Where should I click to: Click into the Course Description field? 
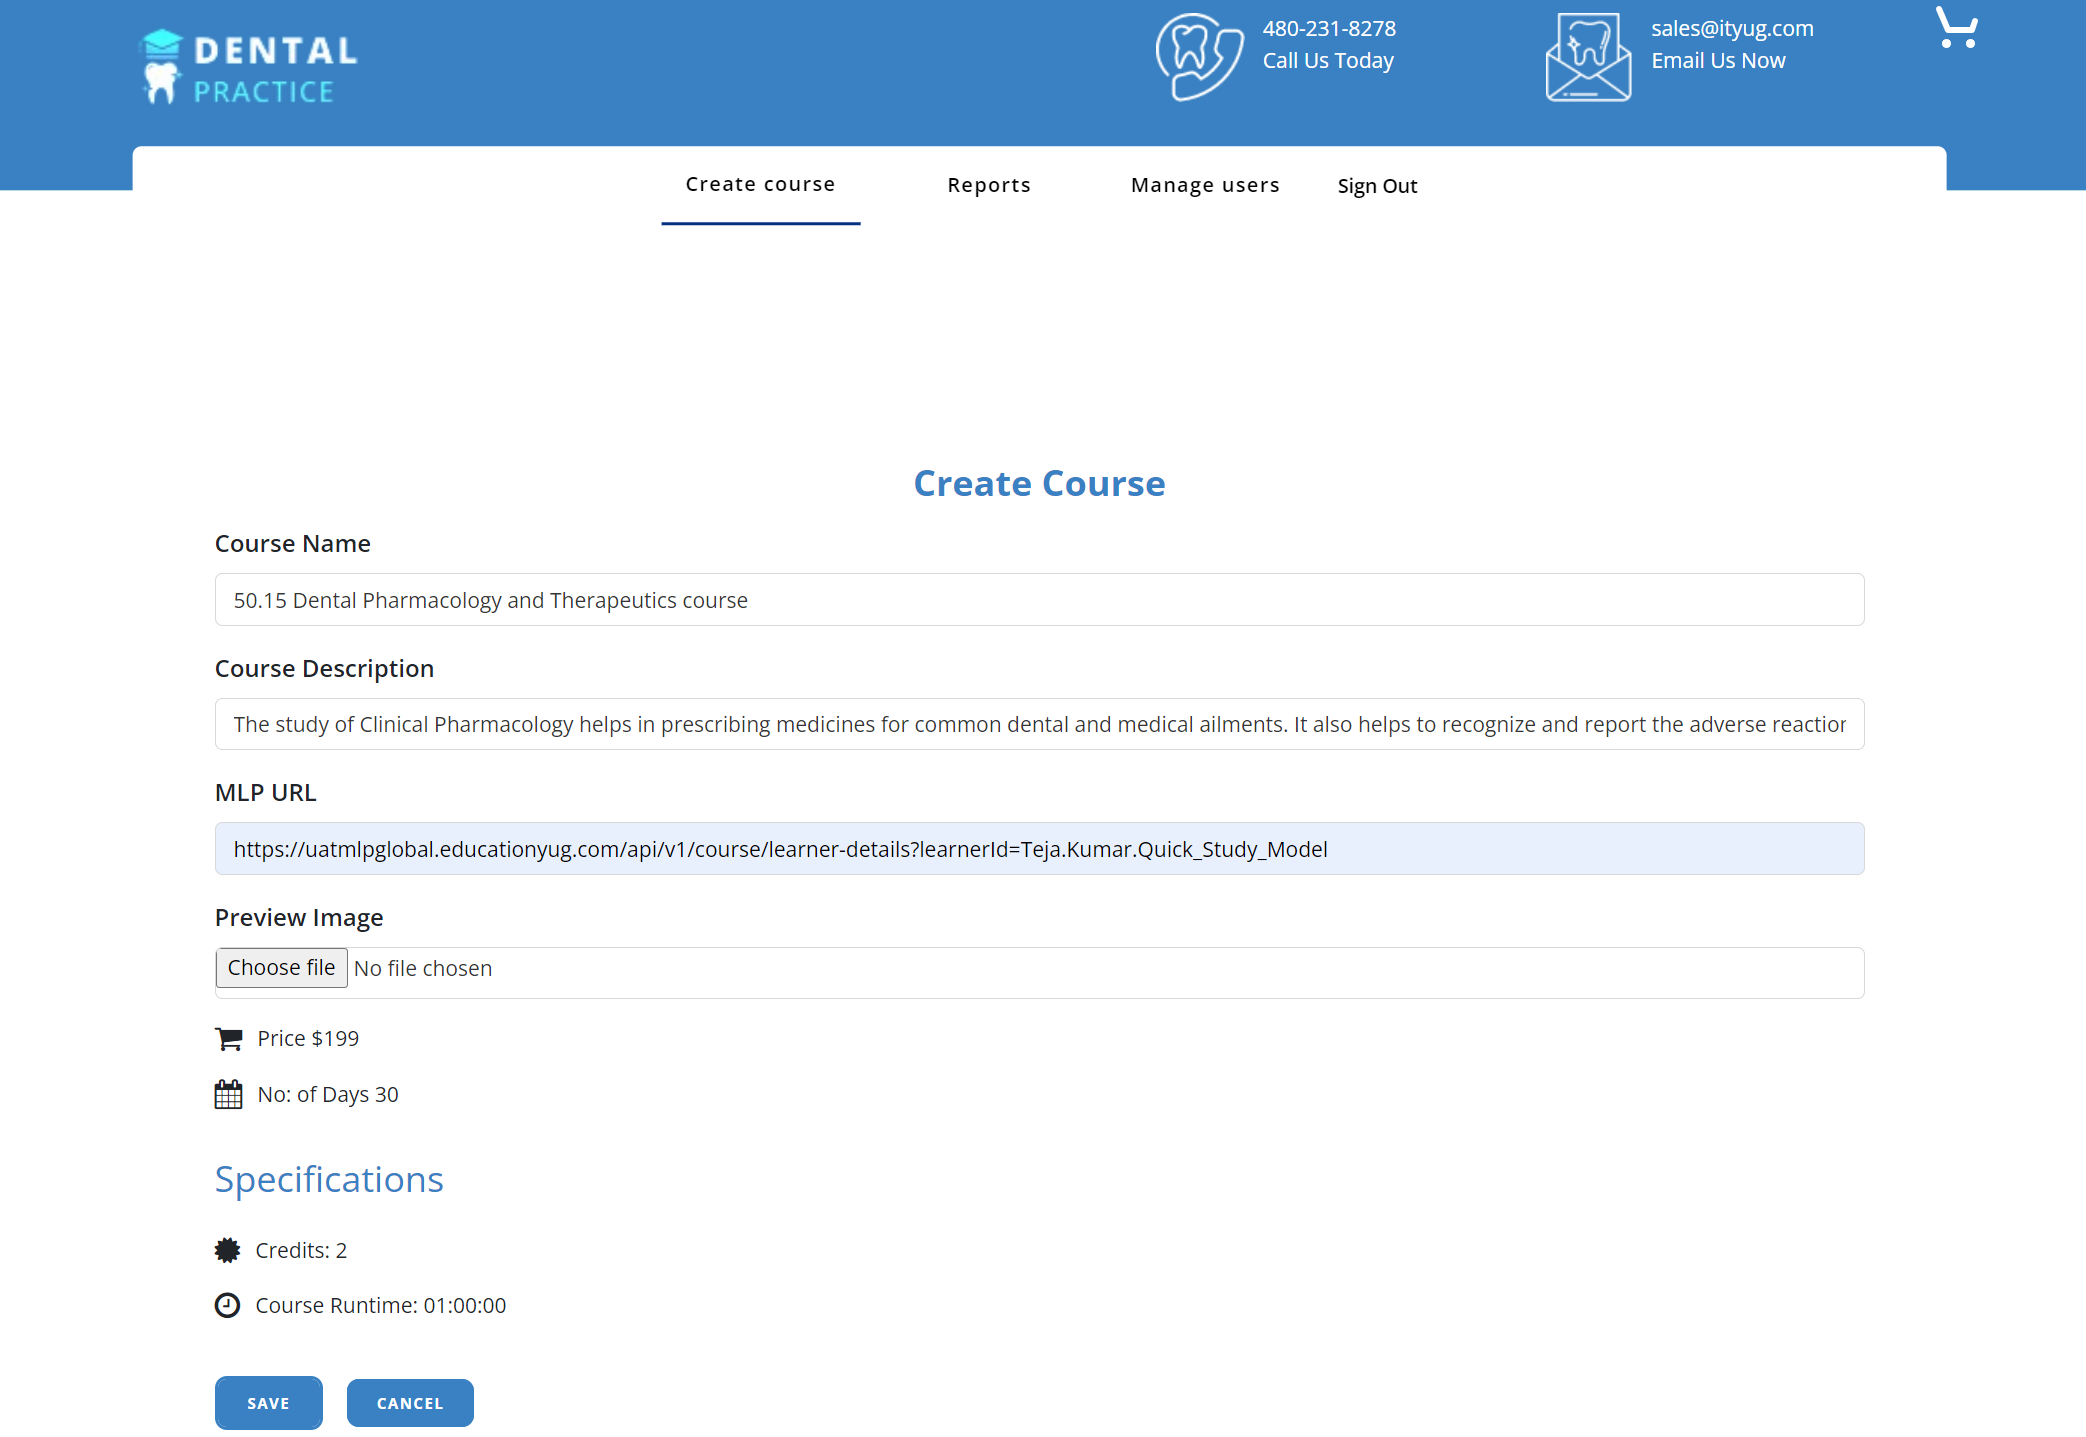pos(1039,724)
